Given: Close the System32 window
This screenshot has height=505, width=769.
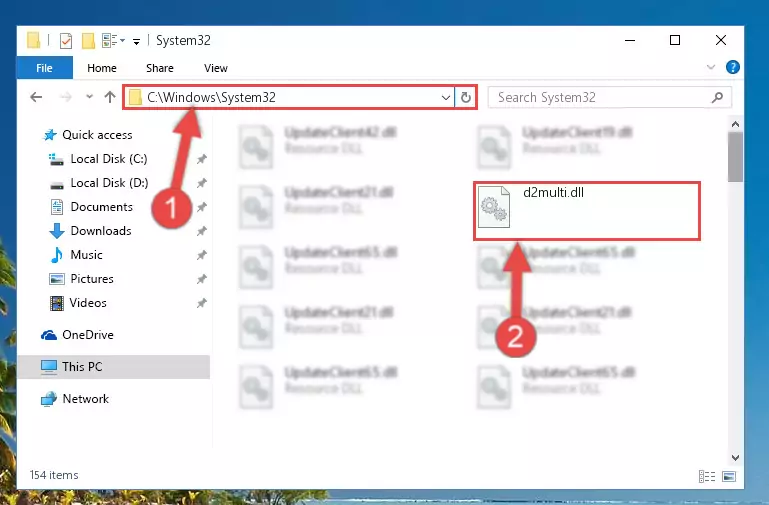Looking at the screenshot, I should click(720, 40).
